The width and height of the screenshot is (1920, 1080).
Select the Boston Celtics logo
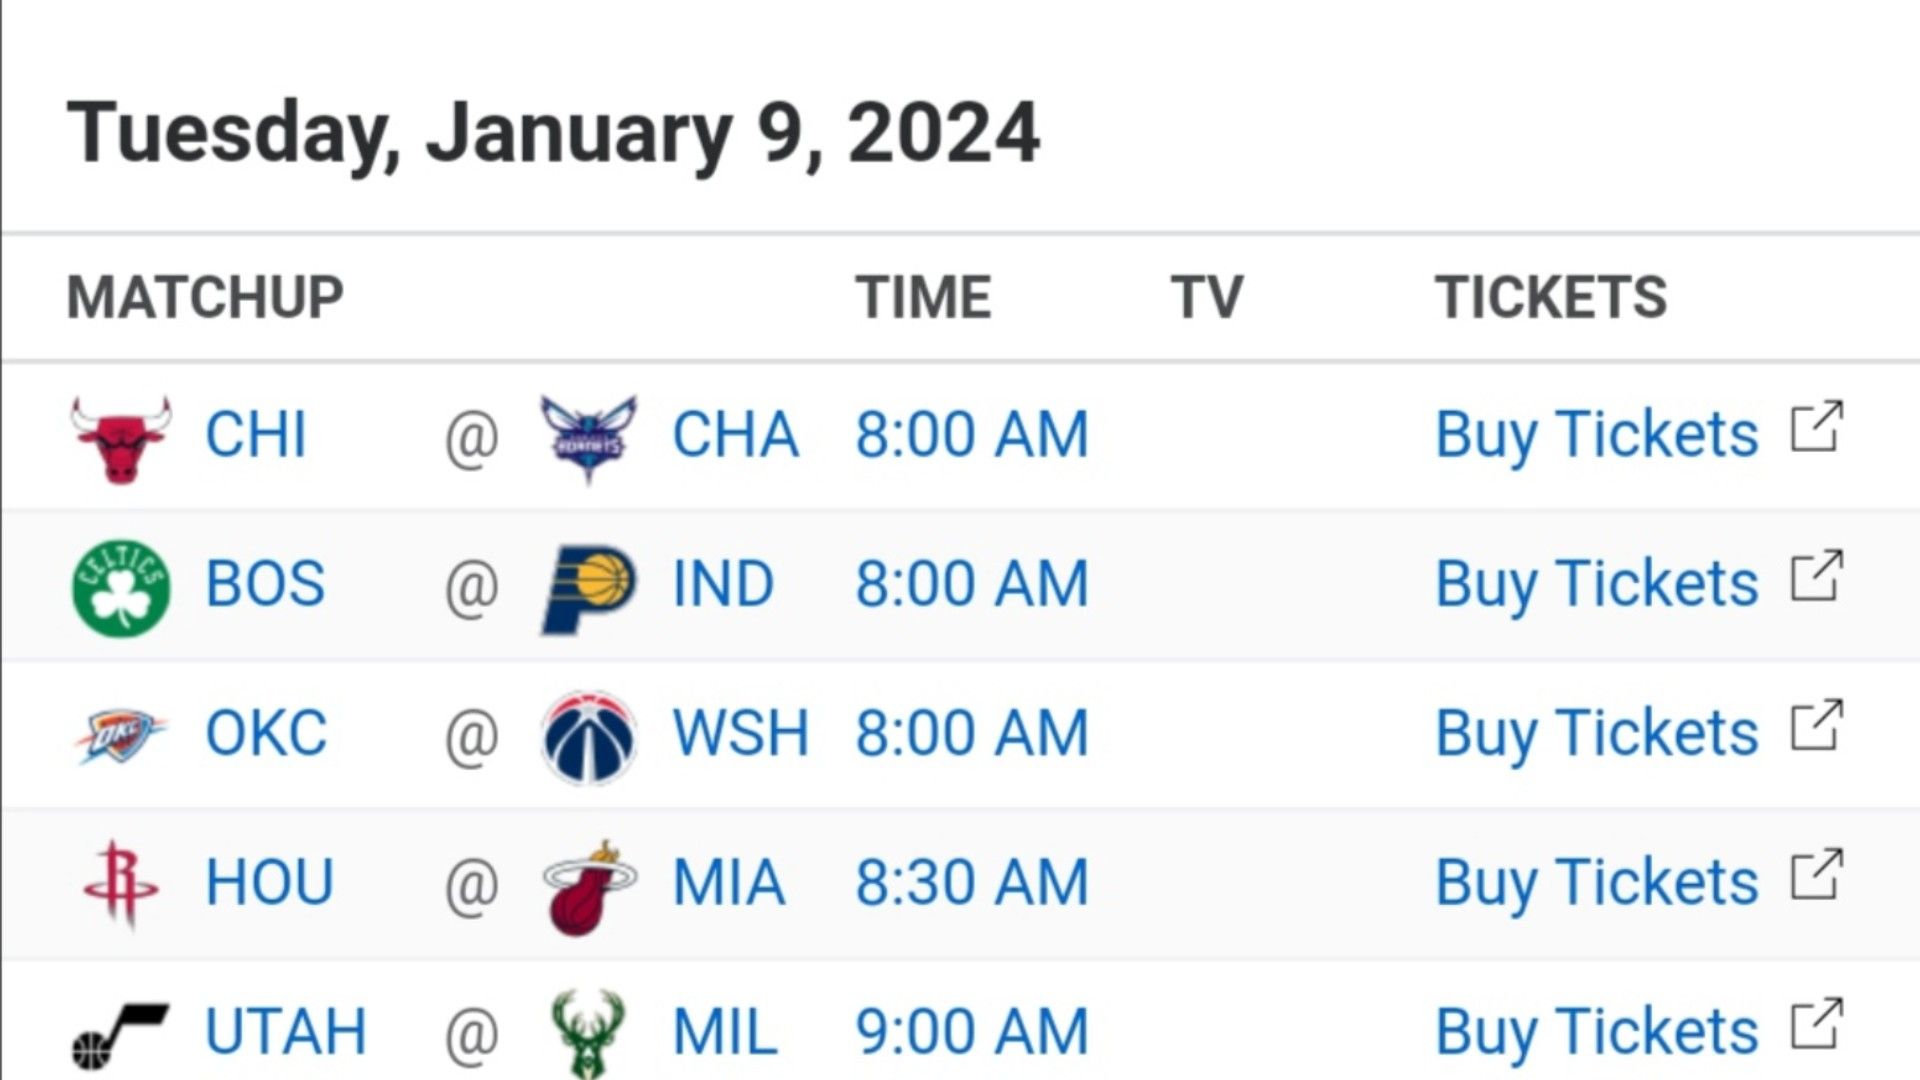121,587
